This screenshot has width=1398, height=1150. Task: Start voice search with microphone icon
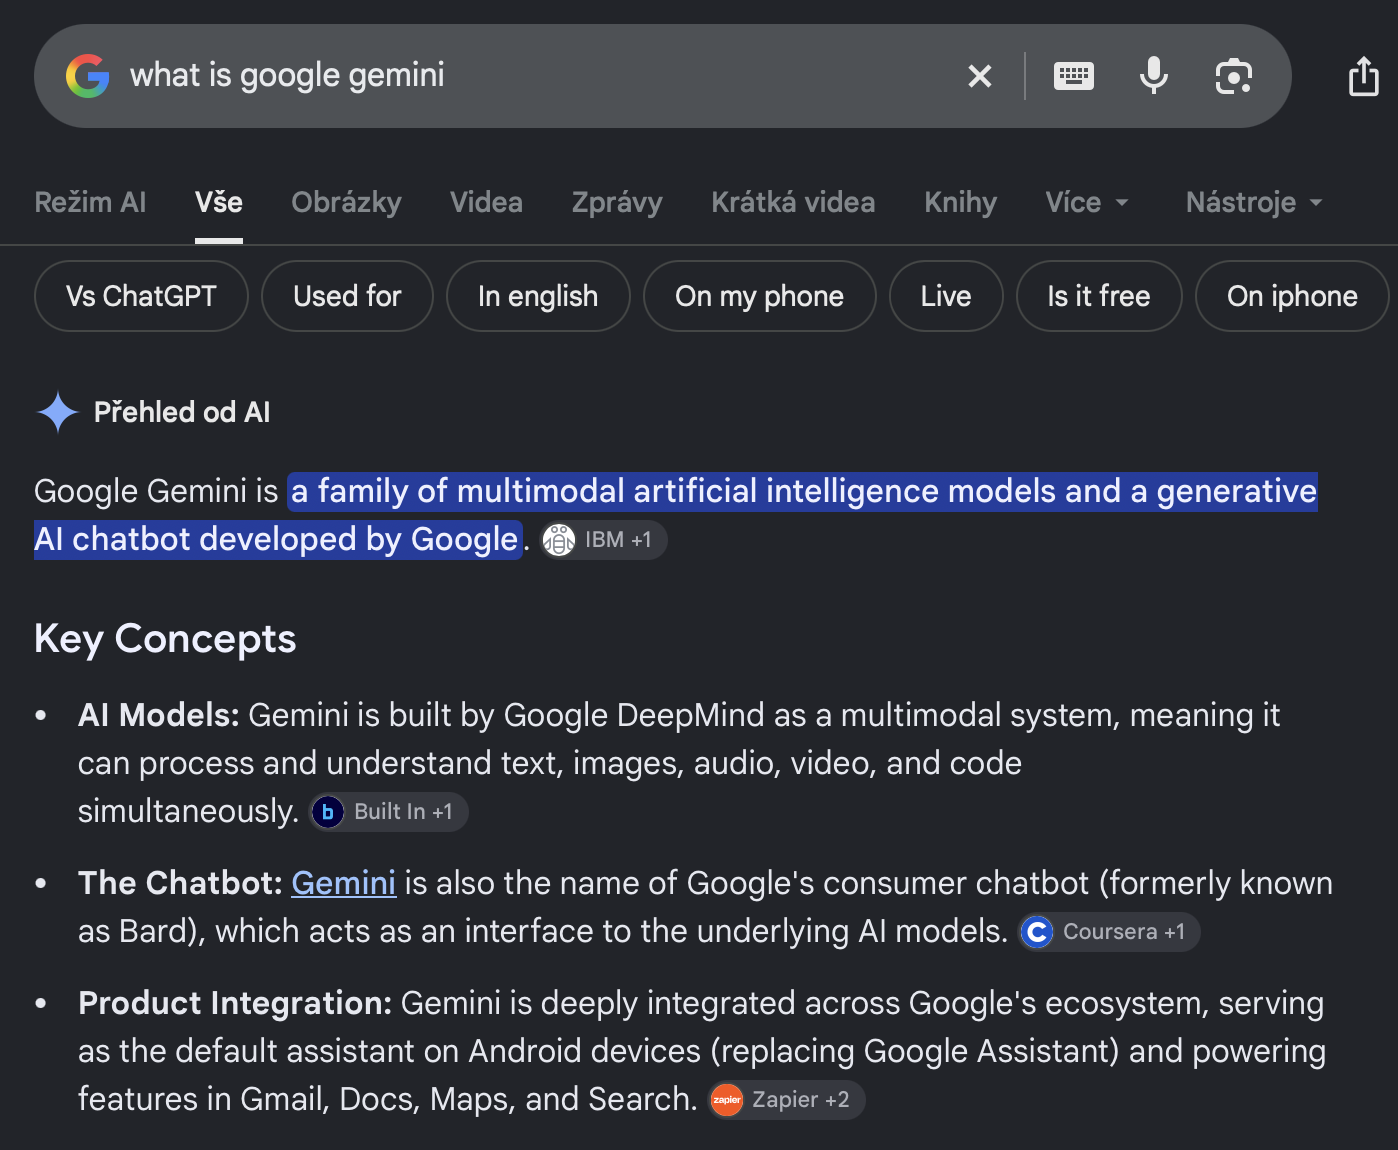tap(1154, 76)
